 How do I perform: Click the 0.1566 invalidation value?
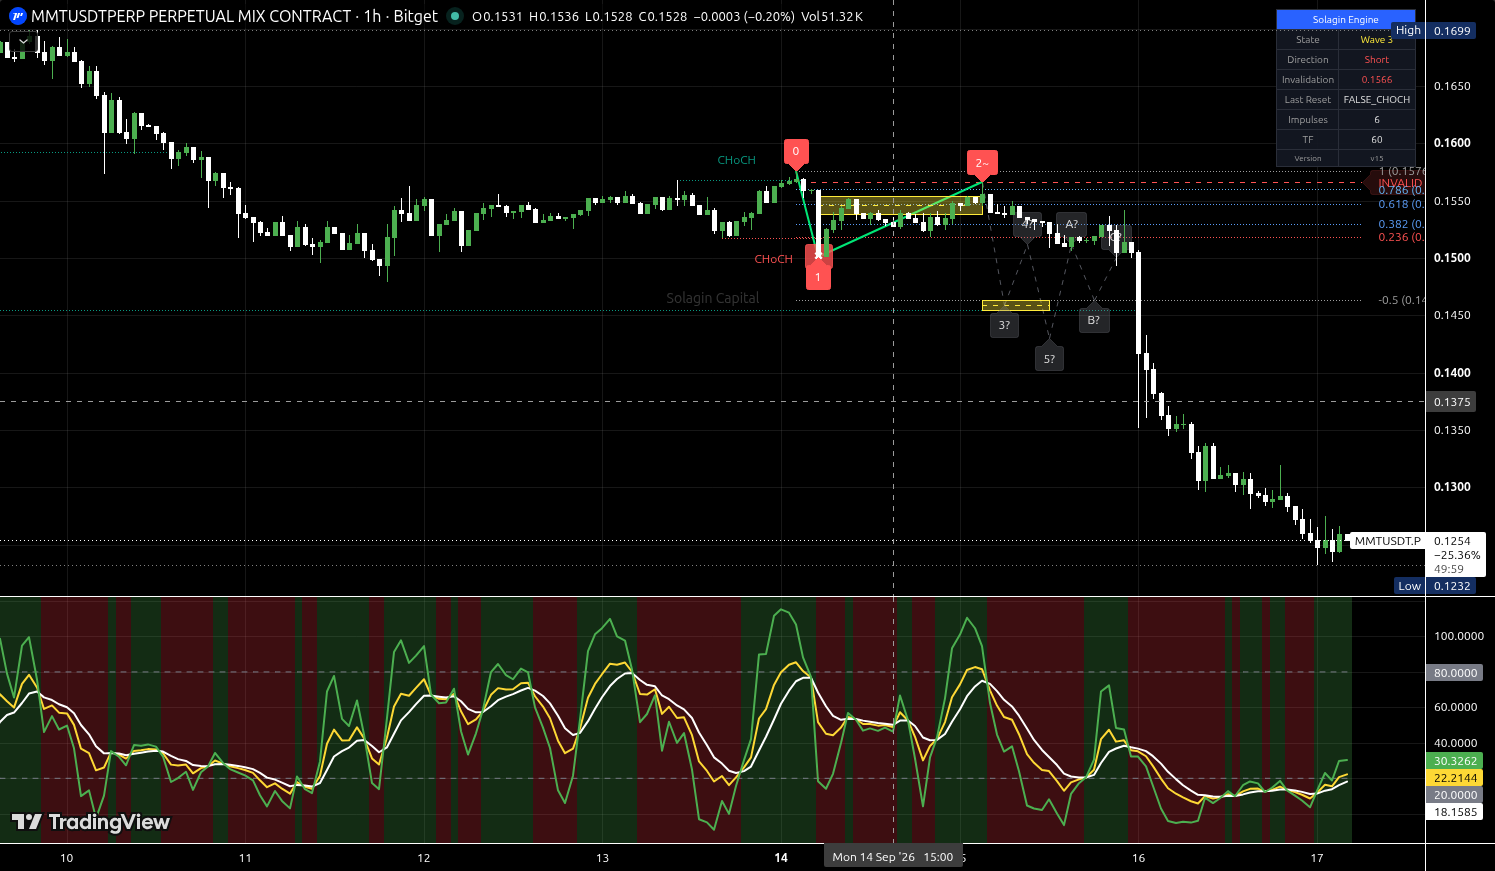(1376, 80)
